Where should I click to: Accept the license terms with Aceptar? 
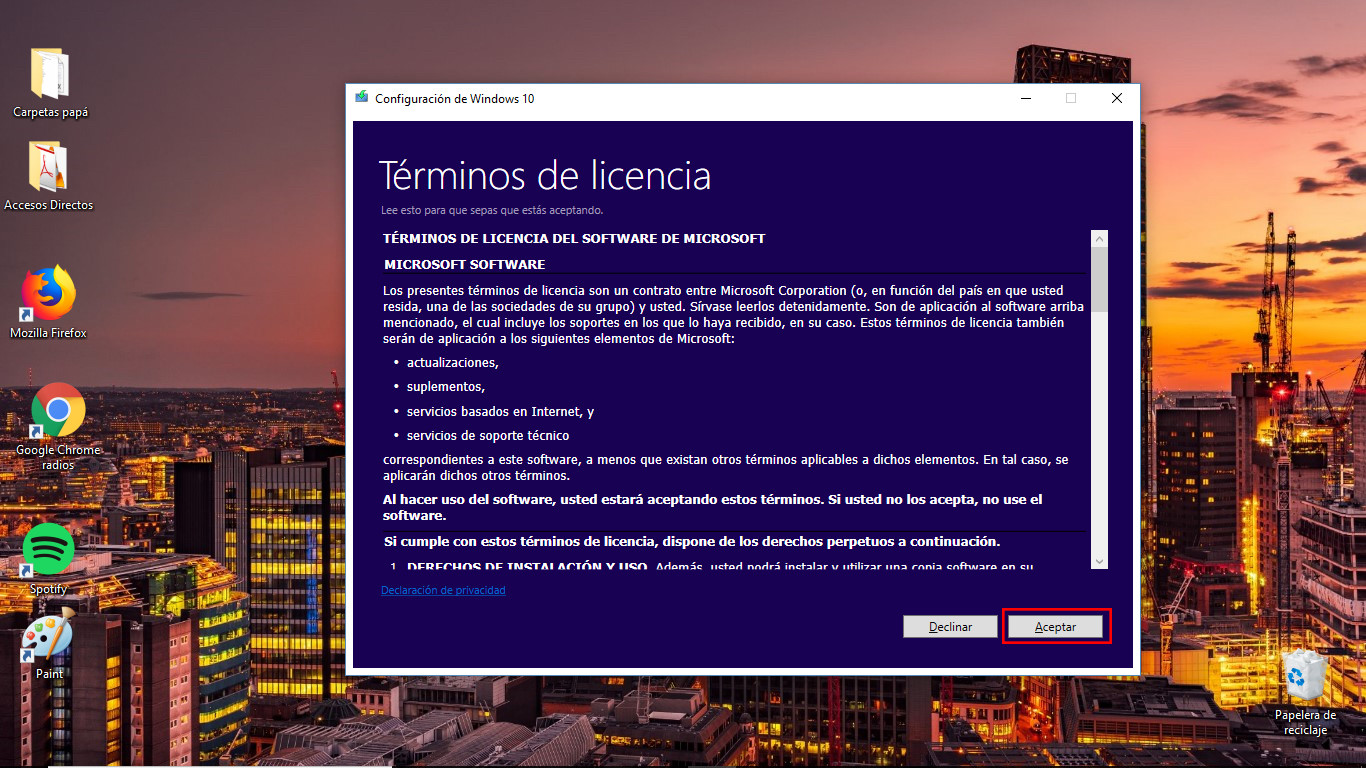tap(1055, 626)
